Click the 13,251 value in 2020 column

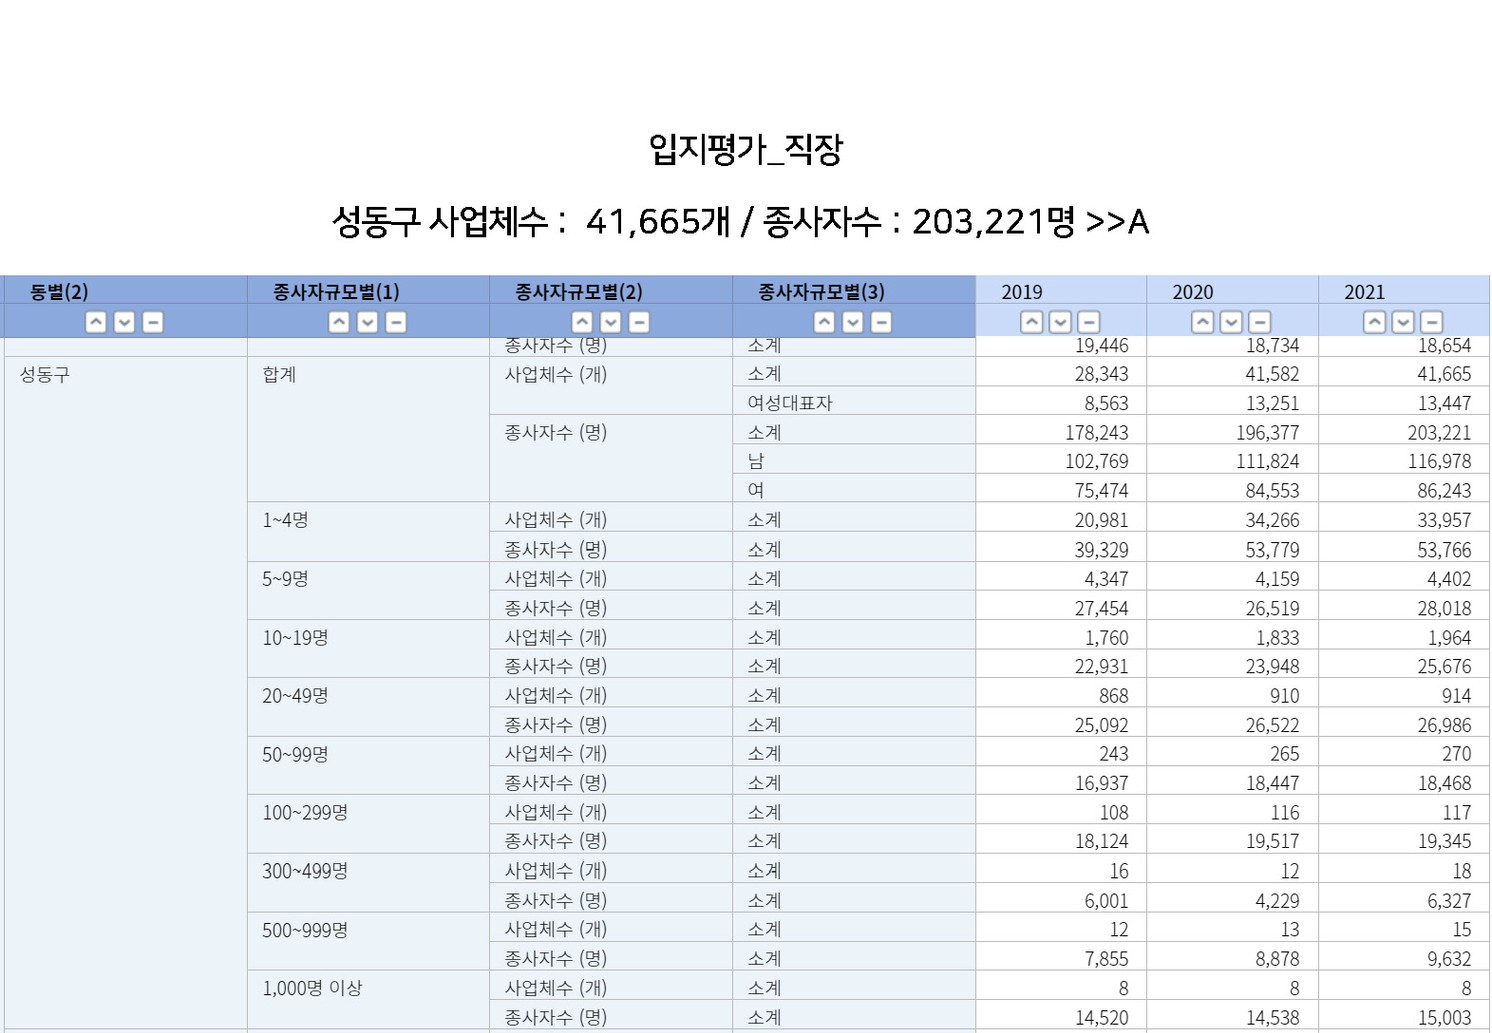[1272, 403]
